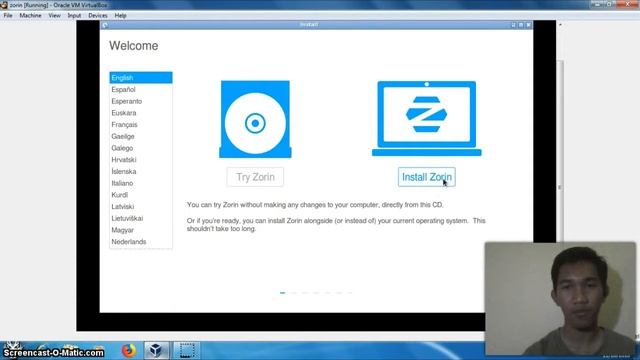Select Hrvatski language
640x360 pixels.
141,160
